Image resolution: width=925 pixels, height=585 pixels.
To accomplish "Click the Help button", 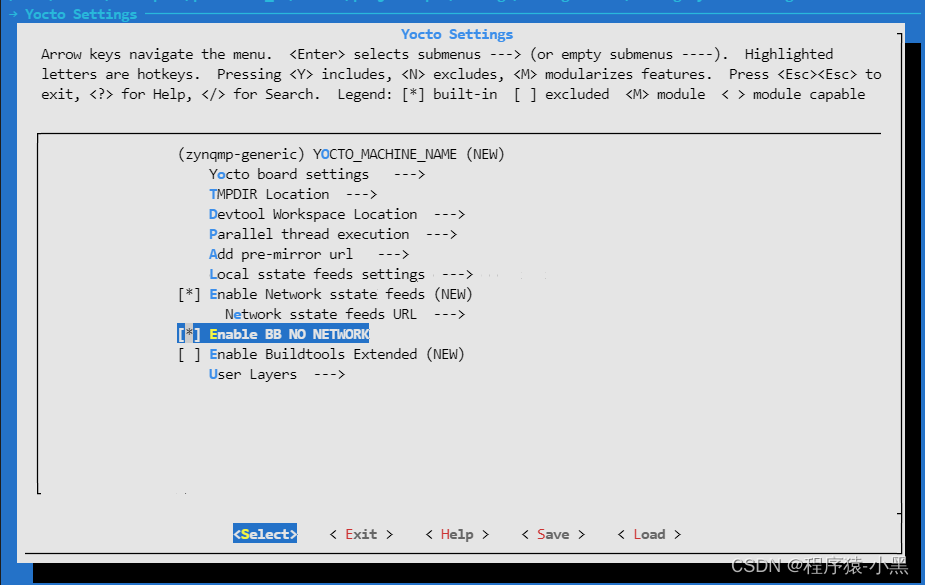I will tap(457, 534).
